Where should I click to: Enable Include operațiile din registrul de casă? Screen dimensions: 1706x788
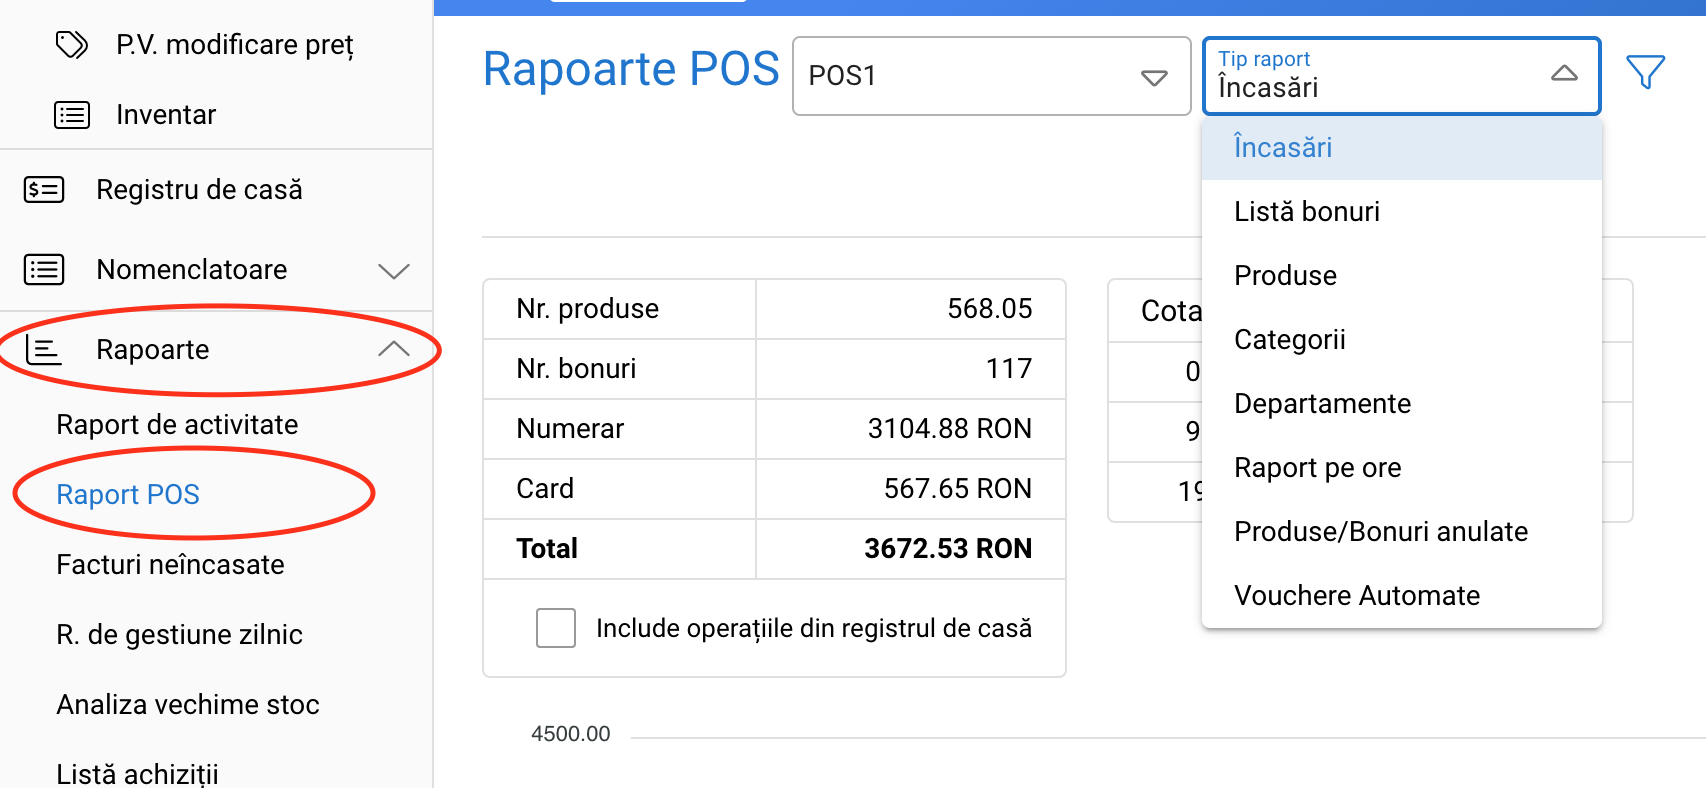(x=556, y=628)
